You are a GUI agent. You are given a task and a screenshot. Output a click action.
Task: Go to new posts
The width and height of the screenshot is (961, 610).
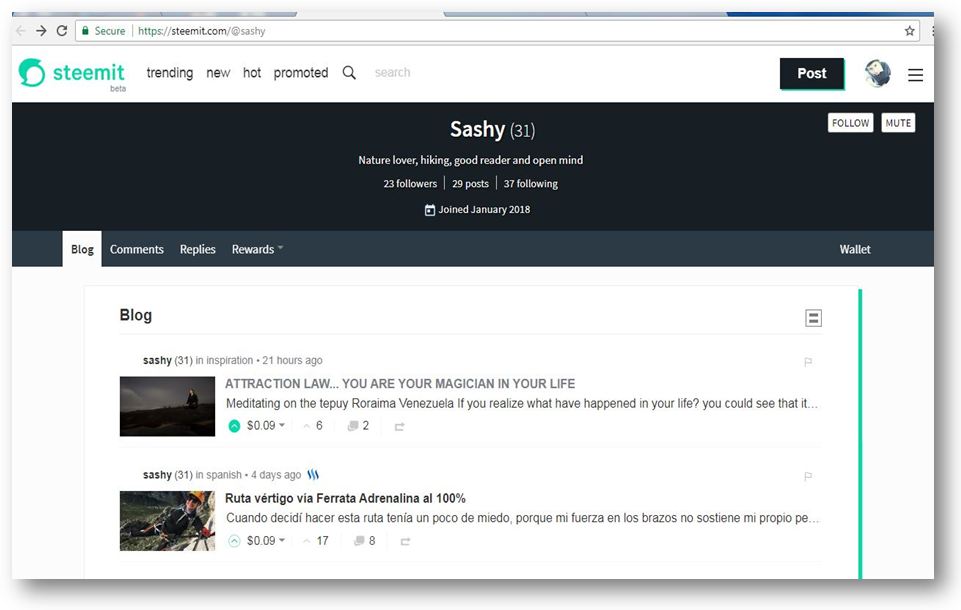[x=218, y=73]
